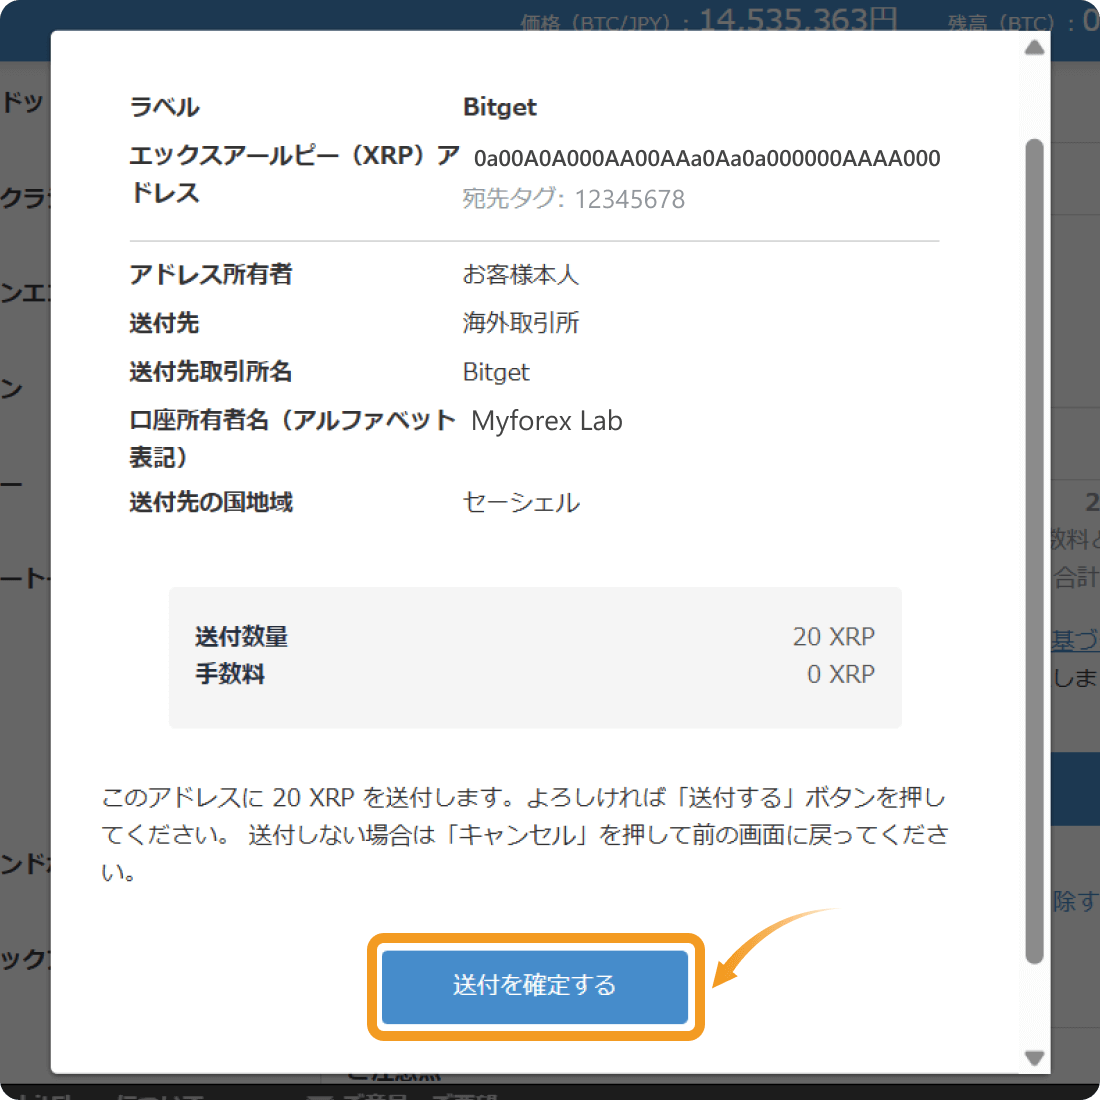Click the Bitget label value
The image size is (1100, 1100).
[500, 107]
